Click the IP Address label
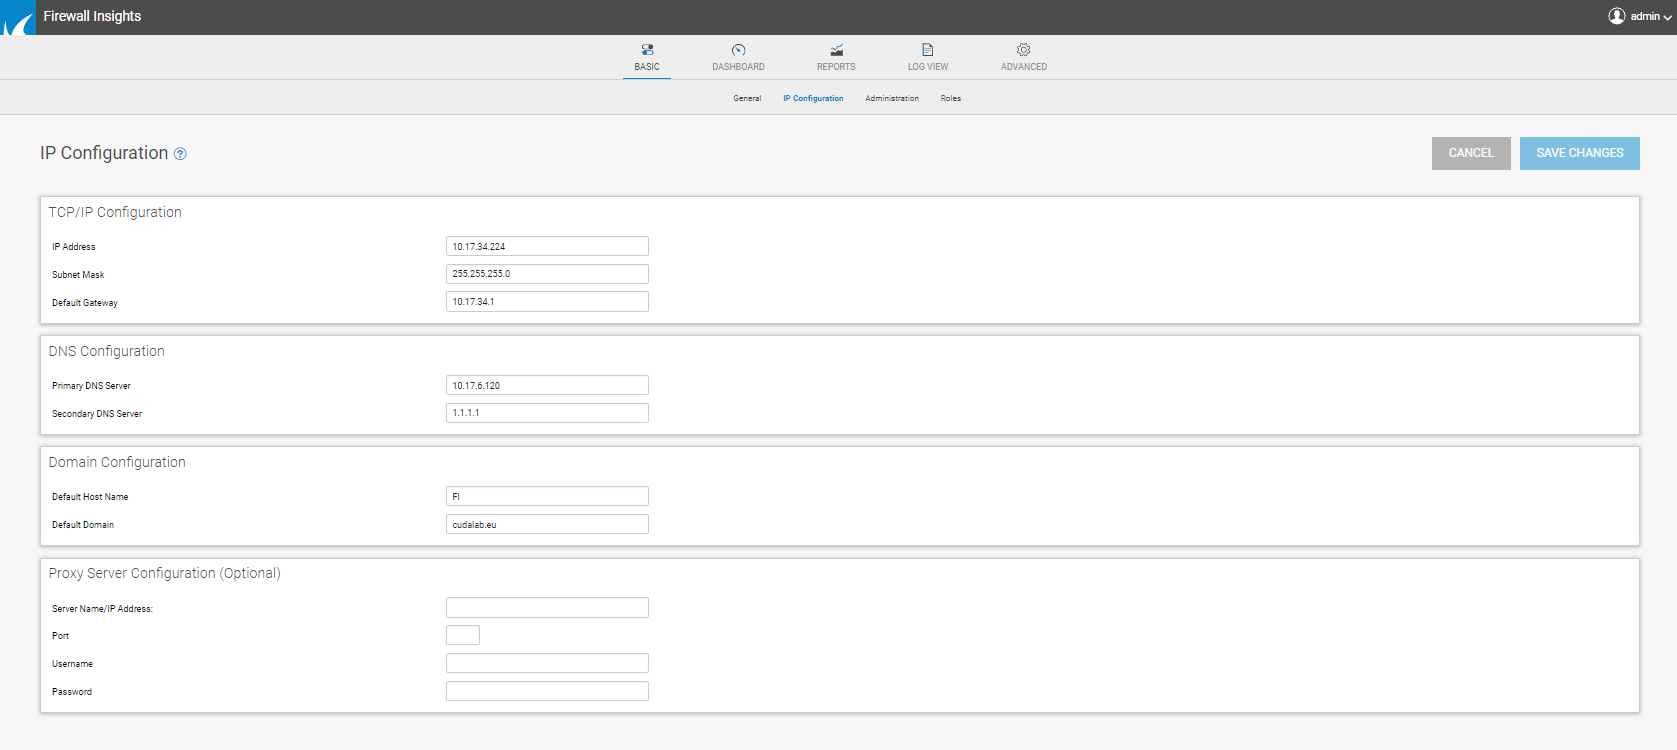Image resolution: width=1677 pixels, height=750 pixels. tap(74, 247)
